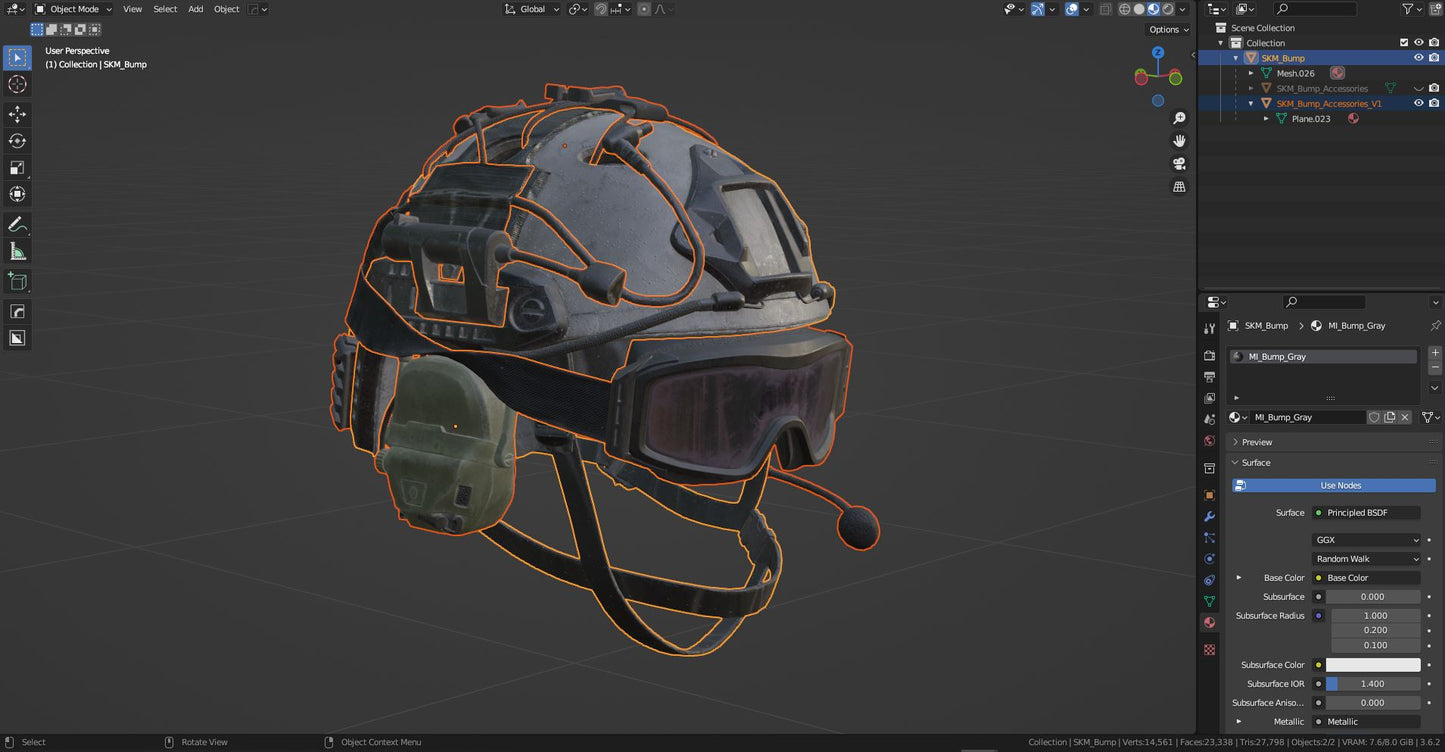Open the Modifiers wrench tab in properties
This screenshot has height=752, width=1445.
[1209, 517]
